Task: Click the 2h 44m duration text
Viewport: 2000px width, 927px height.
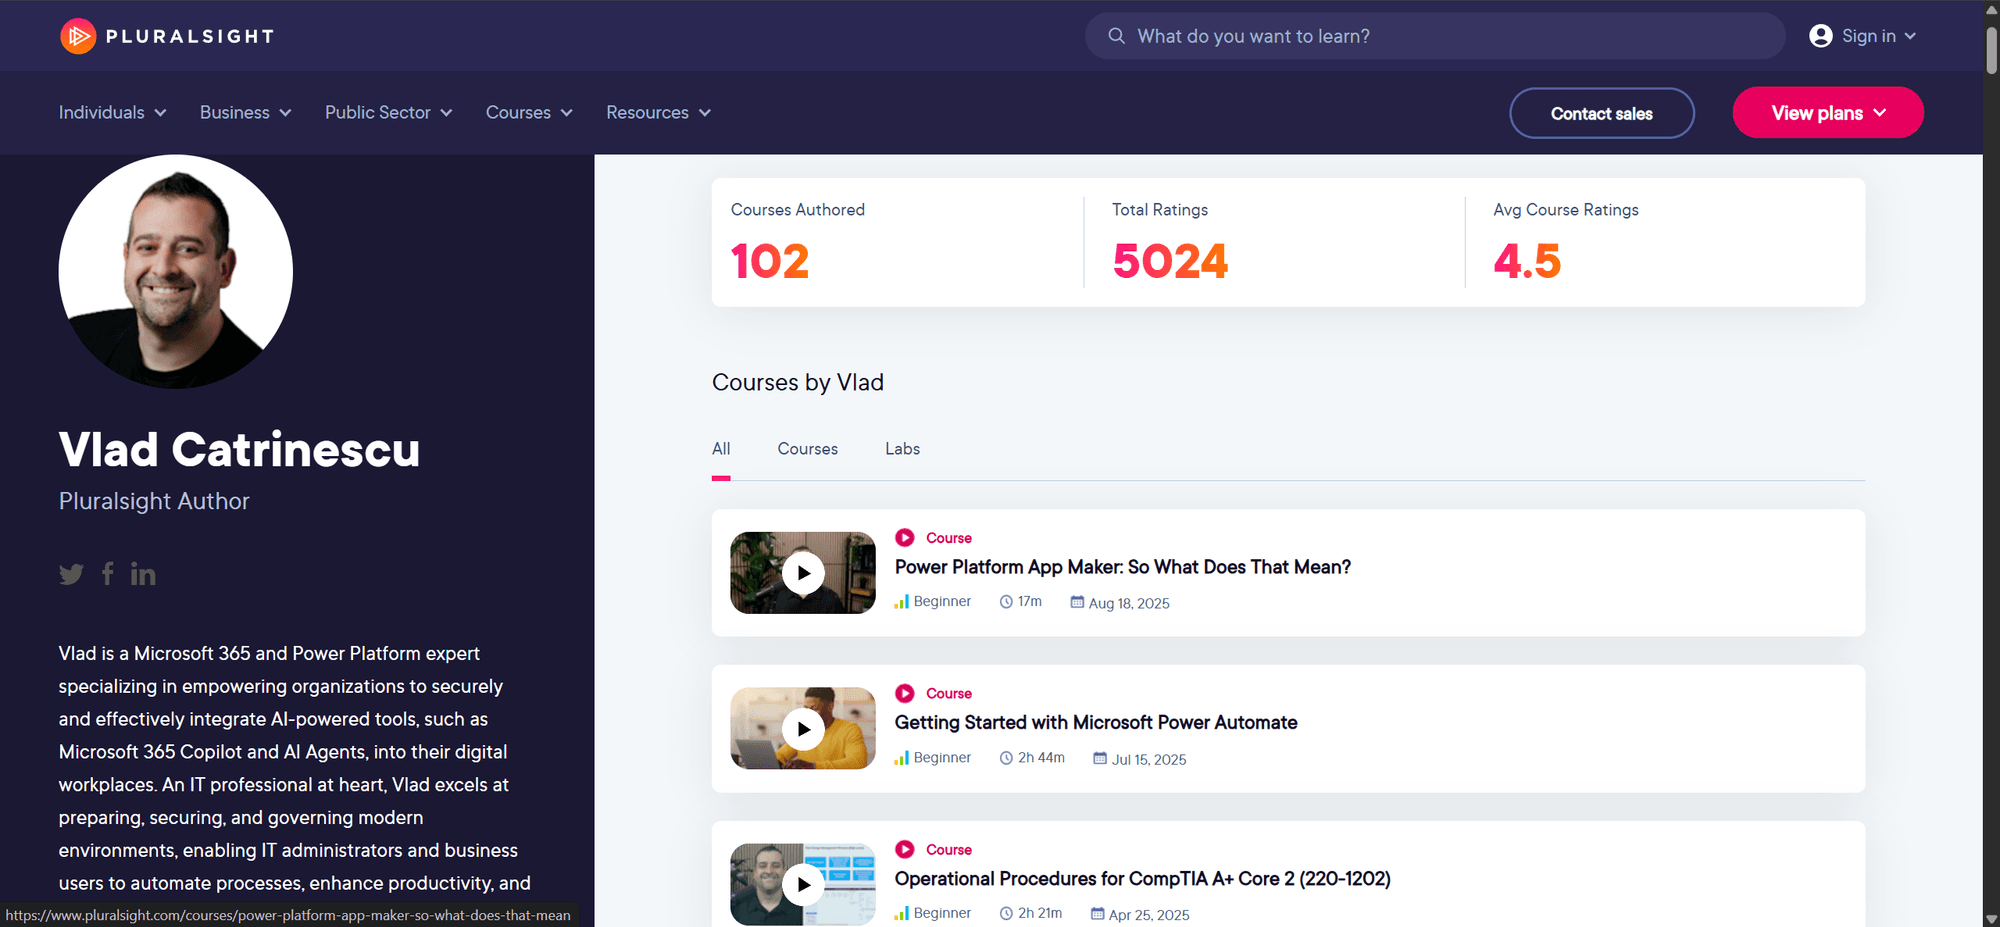Action: coord(1041,758)
